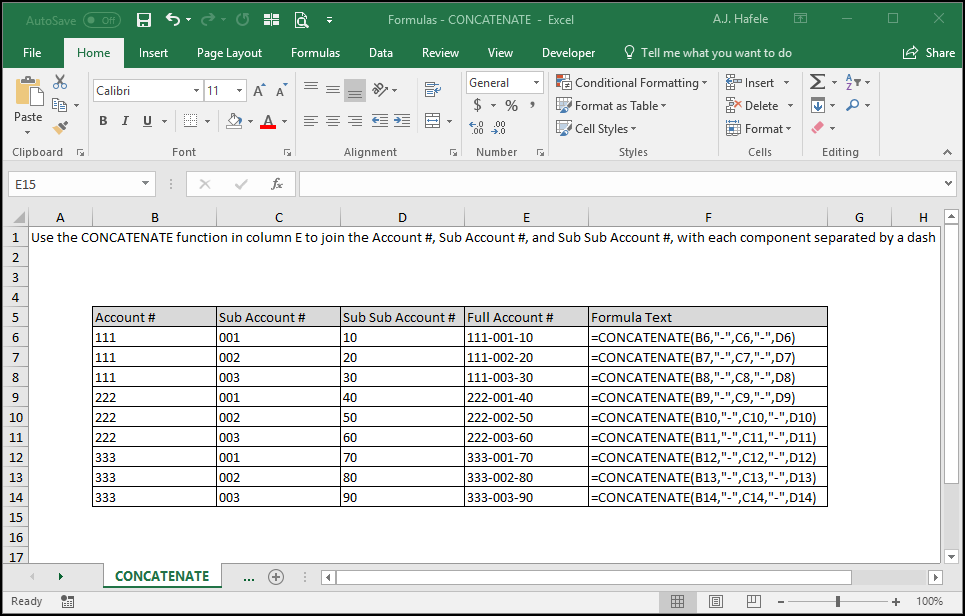965x616 pixels.
Task: Click the Save icon in title bar
Action: pos(143,20)
